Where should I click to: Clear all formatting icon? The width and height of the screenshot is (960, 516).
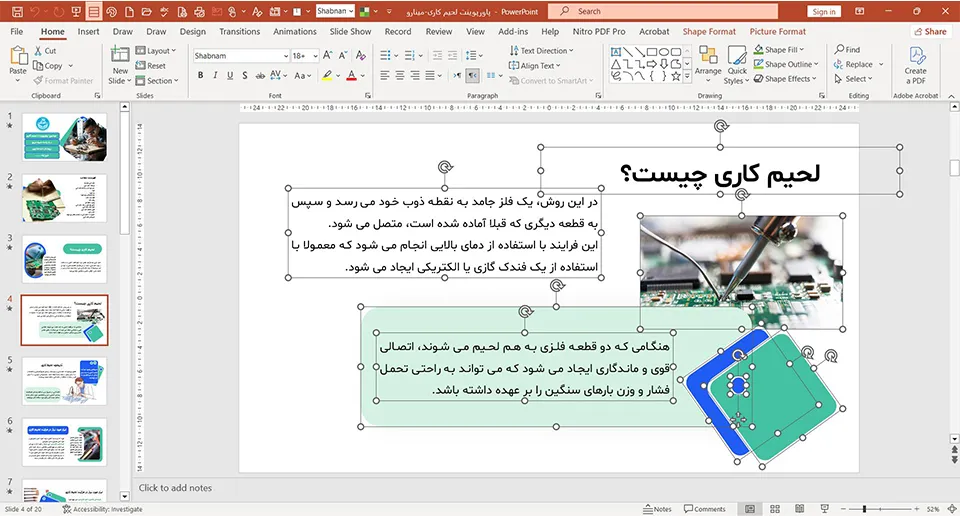(361, 56)
